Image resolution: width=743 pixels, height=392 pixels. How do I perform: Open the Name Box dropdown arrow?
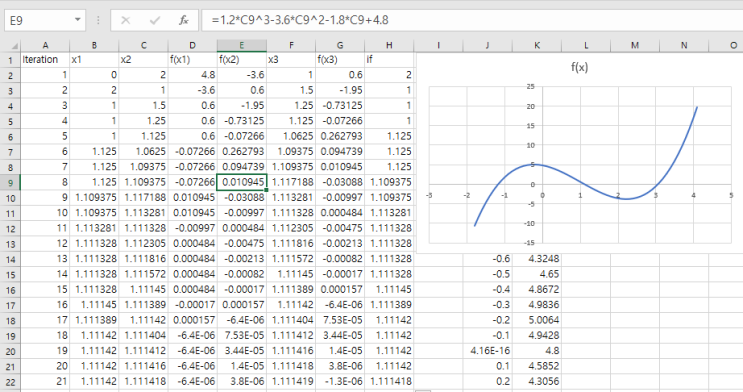point(77,20)
